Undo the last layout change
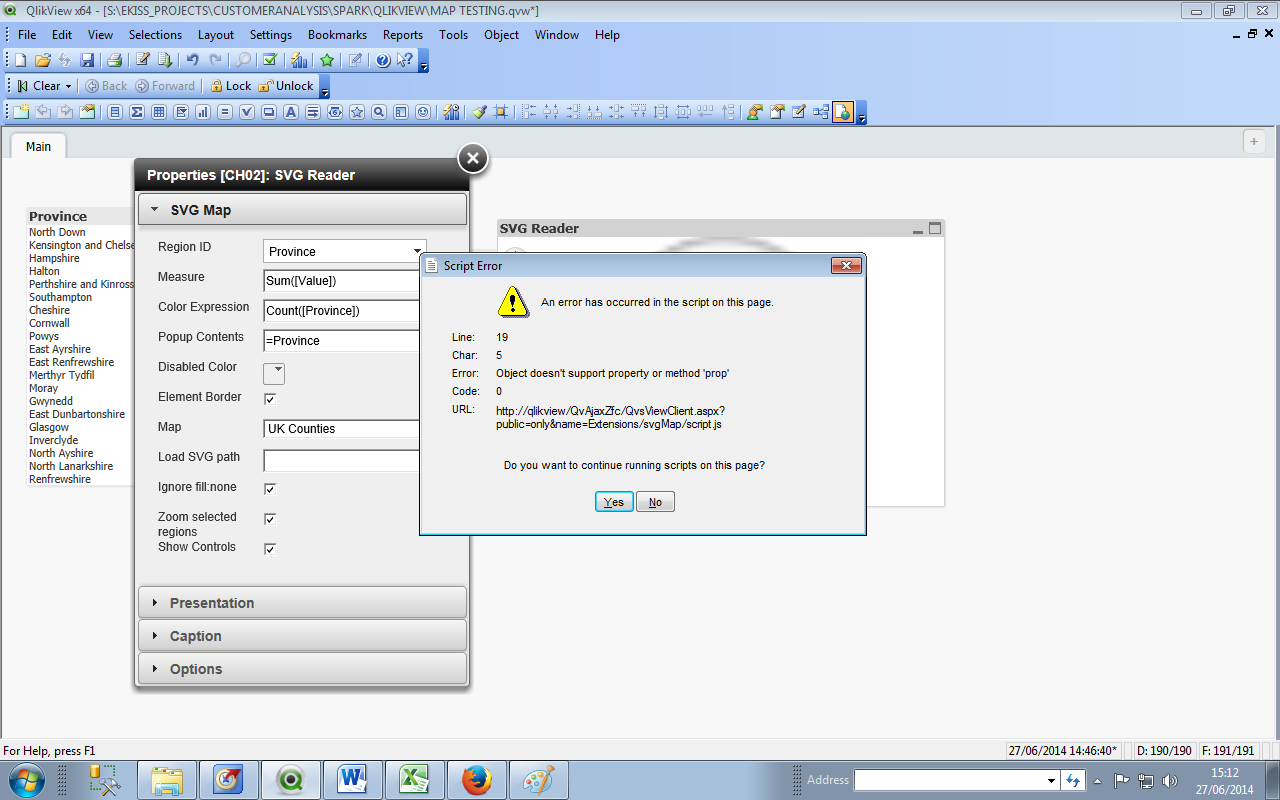1280x800 pixels. pos(193,60)
